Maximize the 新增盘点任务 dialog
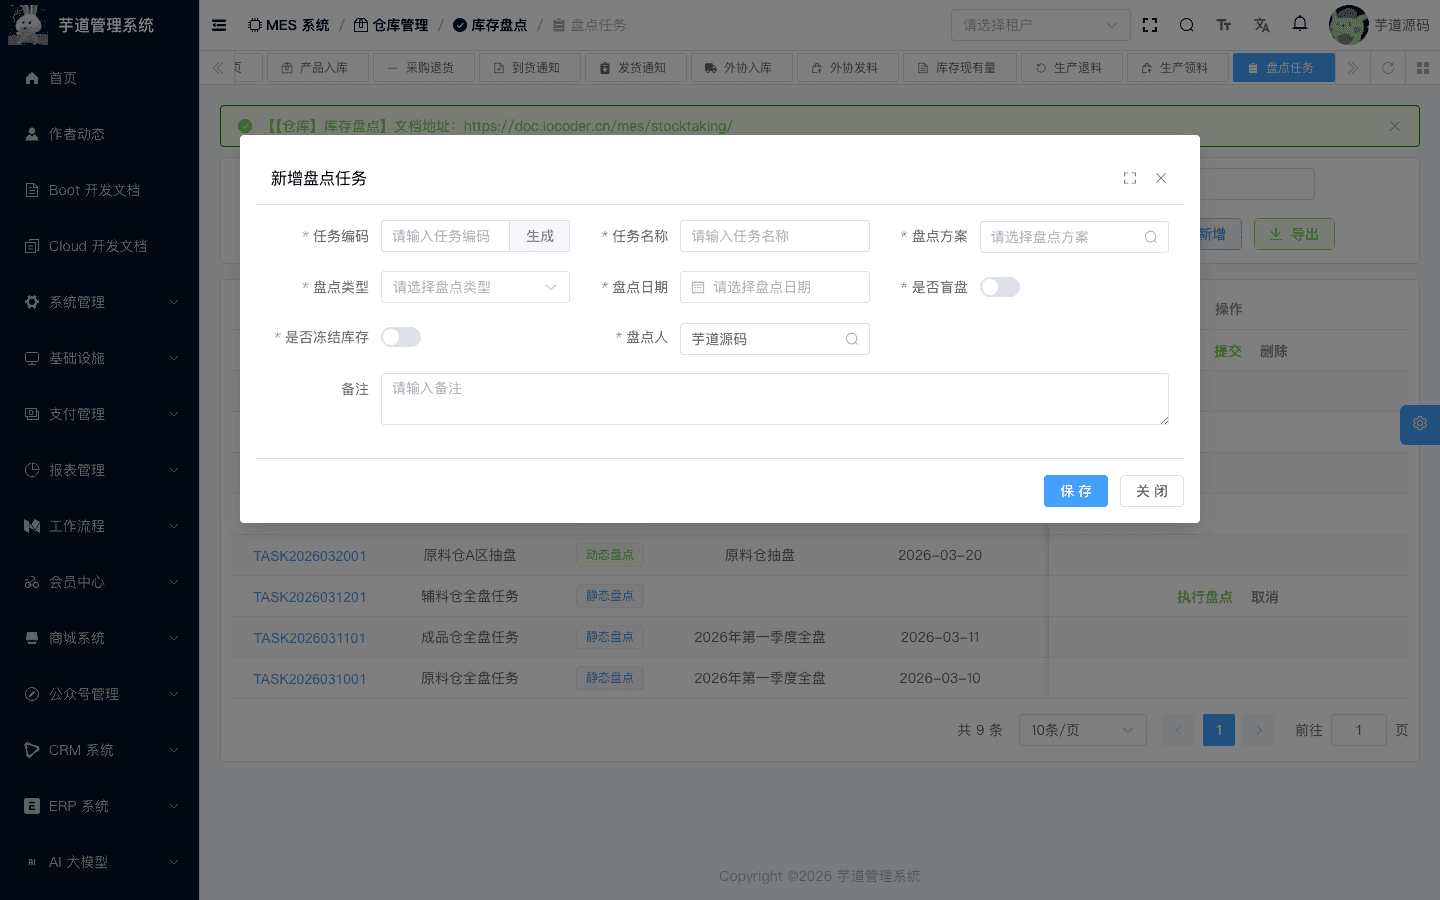Screen dimensions: 1440x900 coord(1130,177)
